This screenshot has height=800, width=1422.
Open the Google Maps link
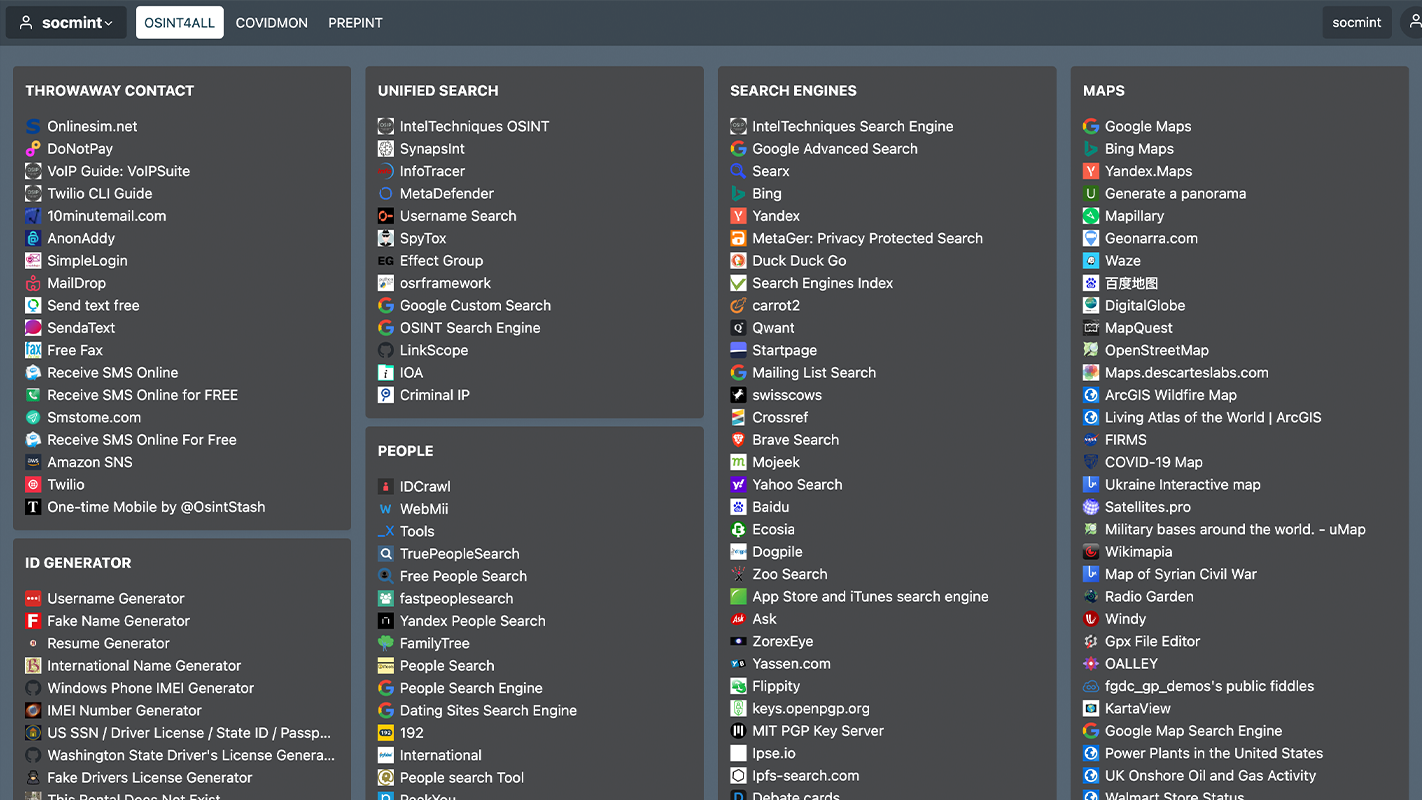1148,126
